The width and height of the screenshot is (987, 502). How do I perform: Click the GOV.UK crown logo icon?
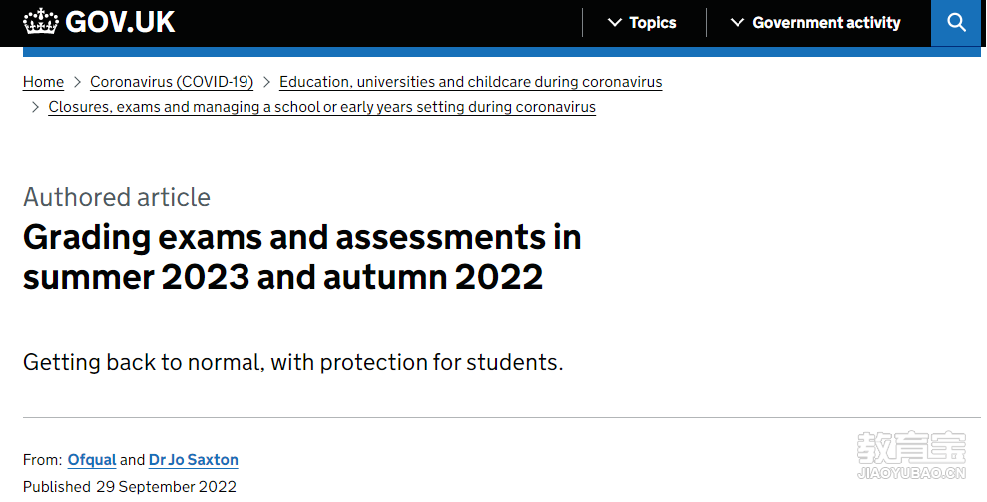coord(41,22)
